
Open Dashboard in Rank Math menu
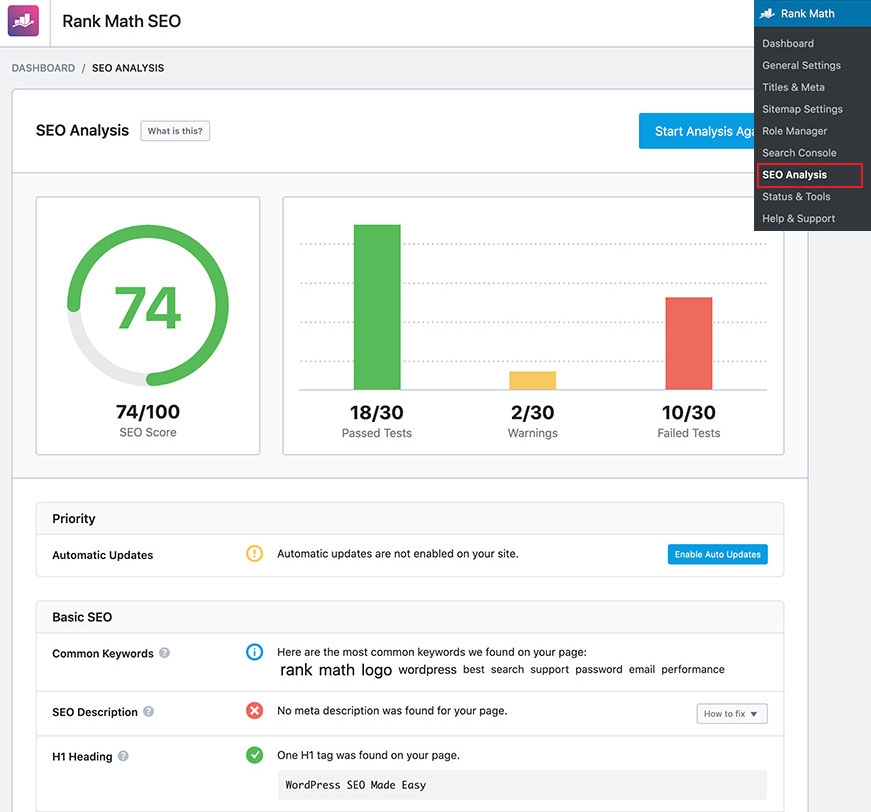point(788,43)
